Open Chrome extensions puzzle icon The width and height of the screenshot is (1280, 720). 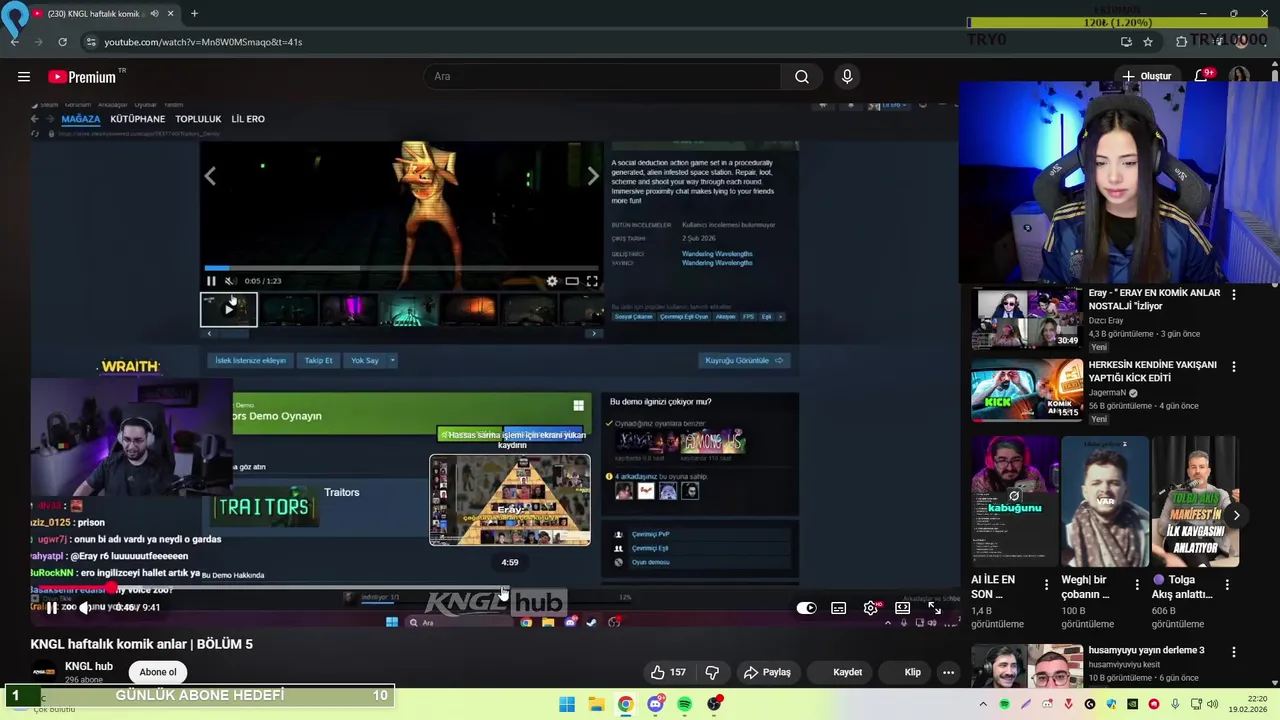(x=1182, y=42)
